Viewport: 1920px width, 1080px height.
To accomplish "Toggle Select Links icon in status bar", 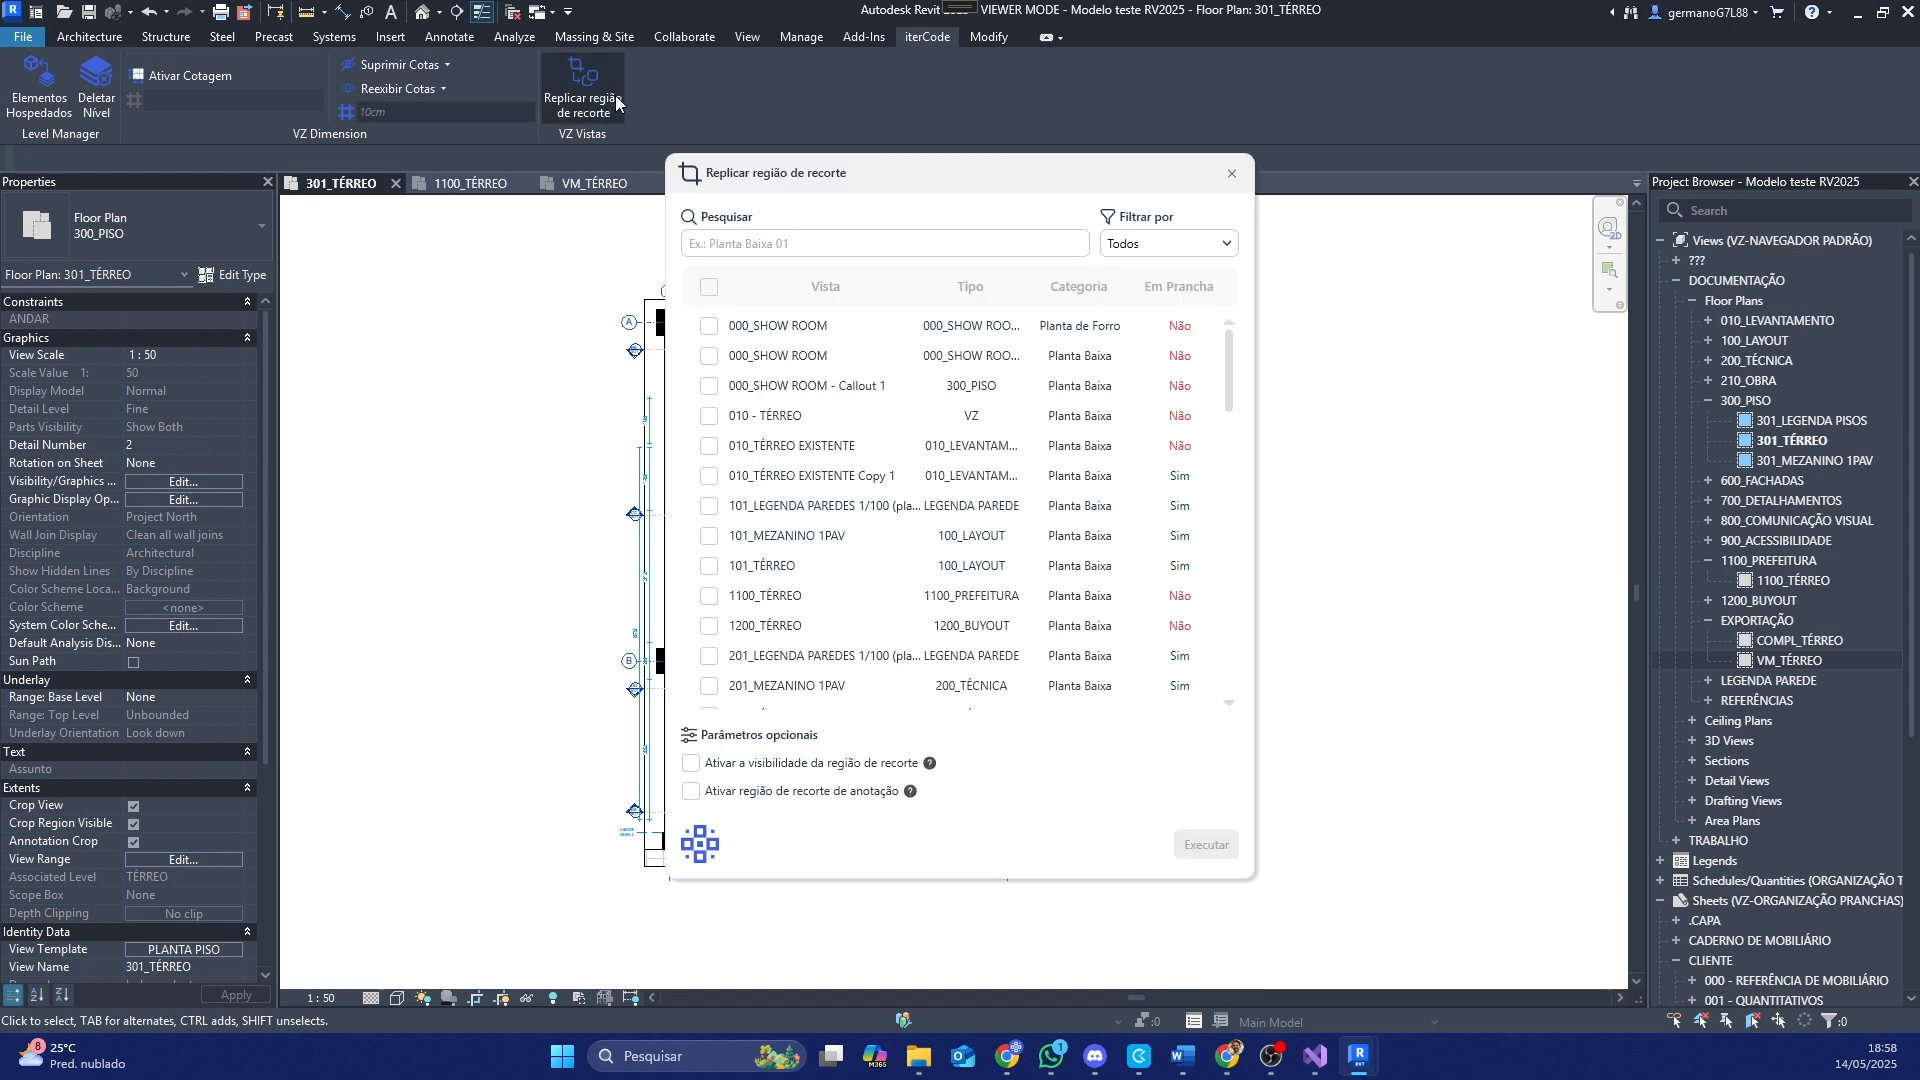I will pyautogui.click(x=1675, y=1021).
